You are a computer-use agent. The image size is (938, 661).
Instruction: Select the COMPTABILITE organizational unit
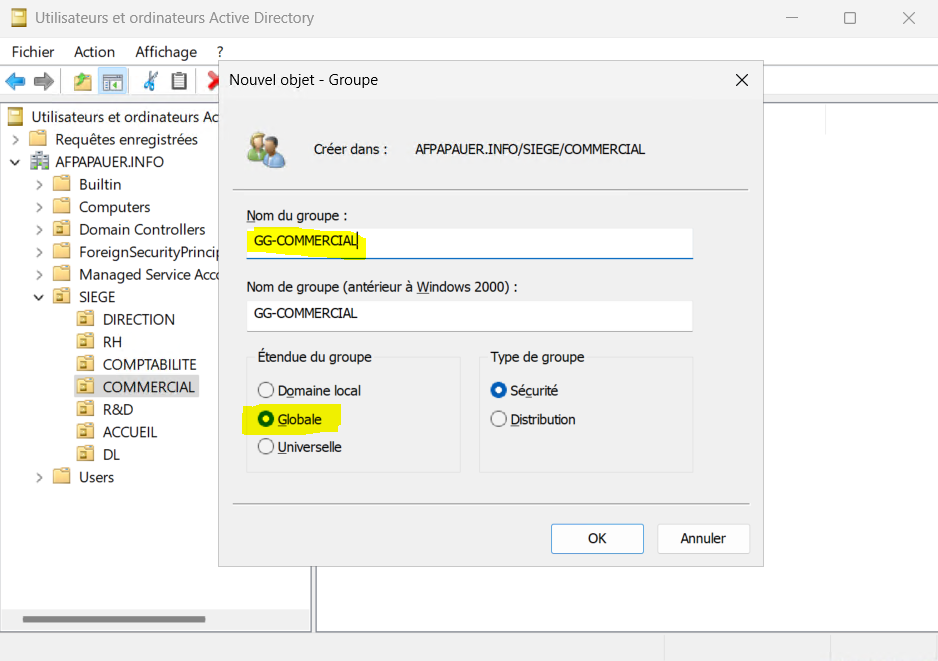point(149,364)
